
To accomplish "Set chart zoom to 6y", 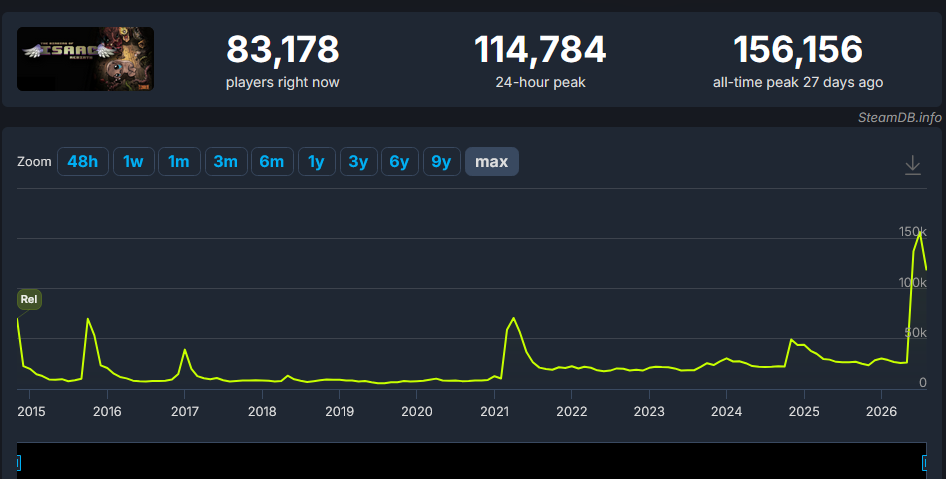I will point(399,162).
